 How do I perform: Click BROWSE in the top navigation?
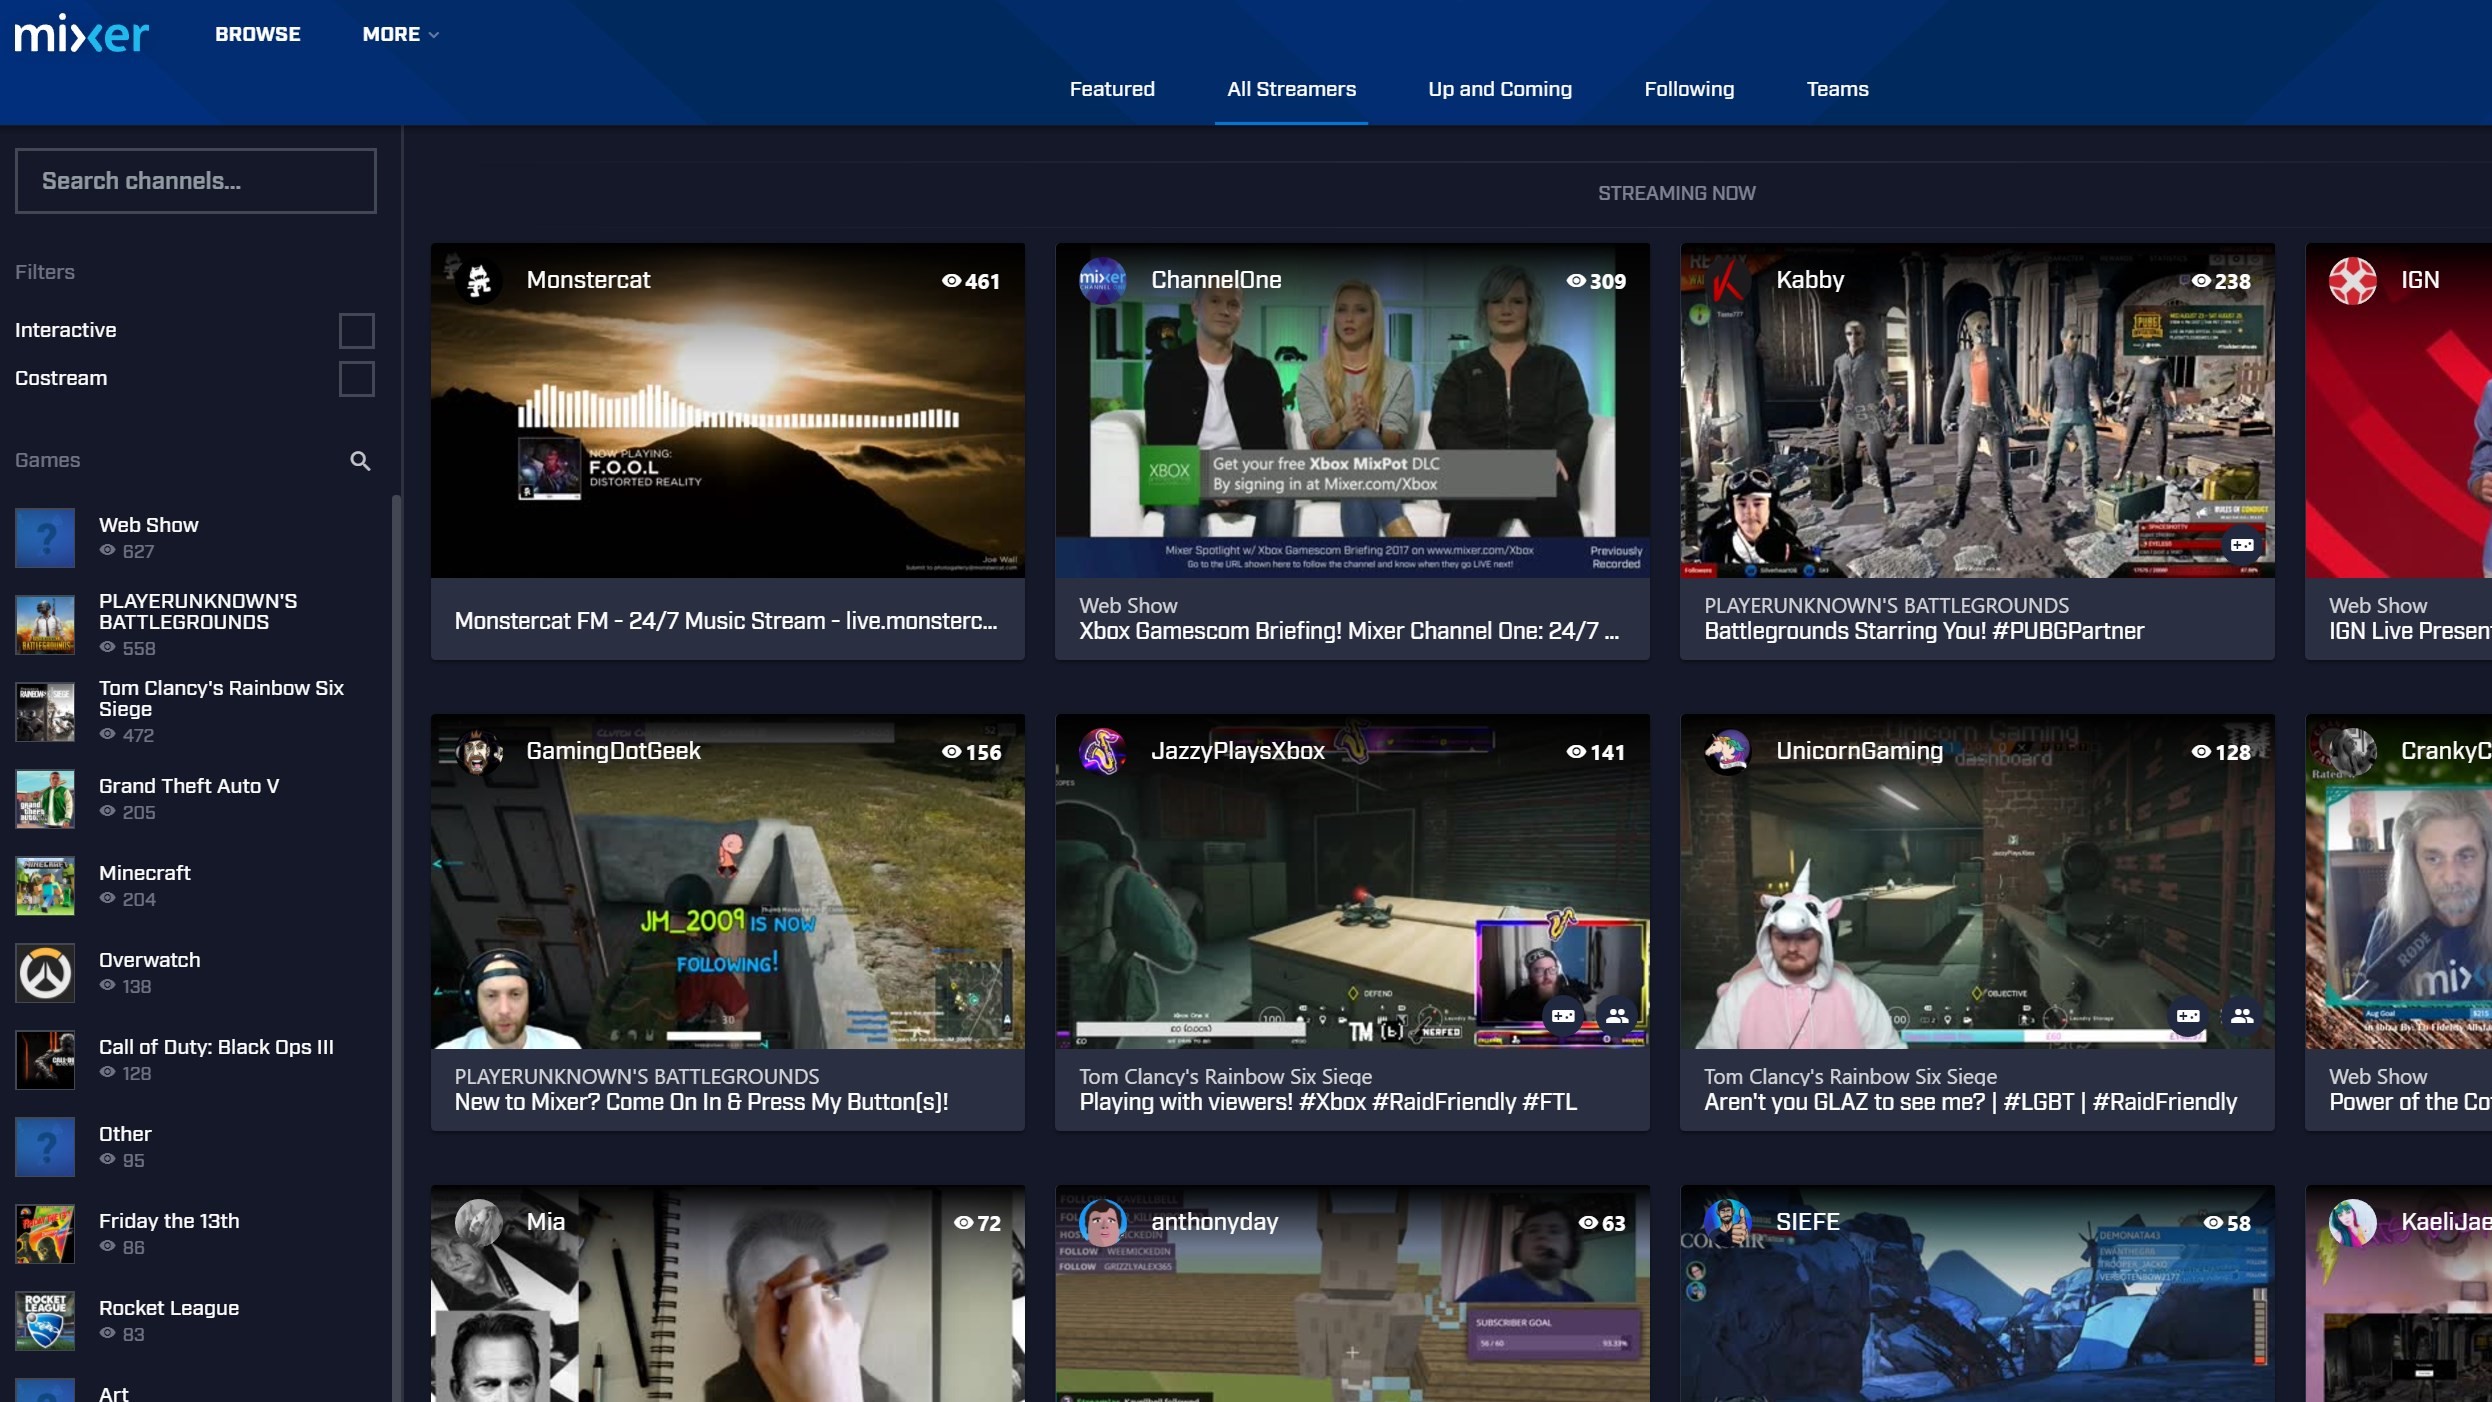tap(257, 34)
